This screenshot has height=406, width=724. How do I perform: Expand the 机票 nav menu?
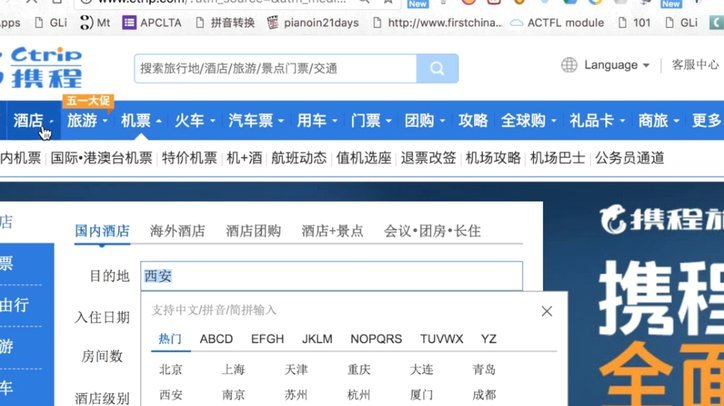click(x=141, y=121)
